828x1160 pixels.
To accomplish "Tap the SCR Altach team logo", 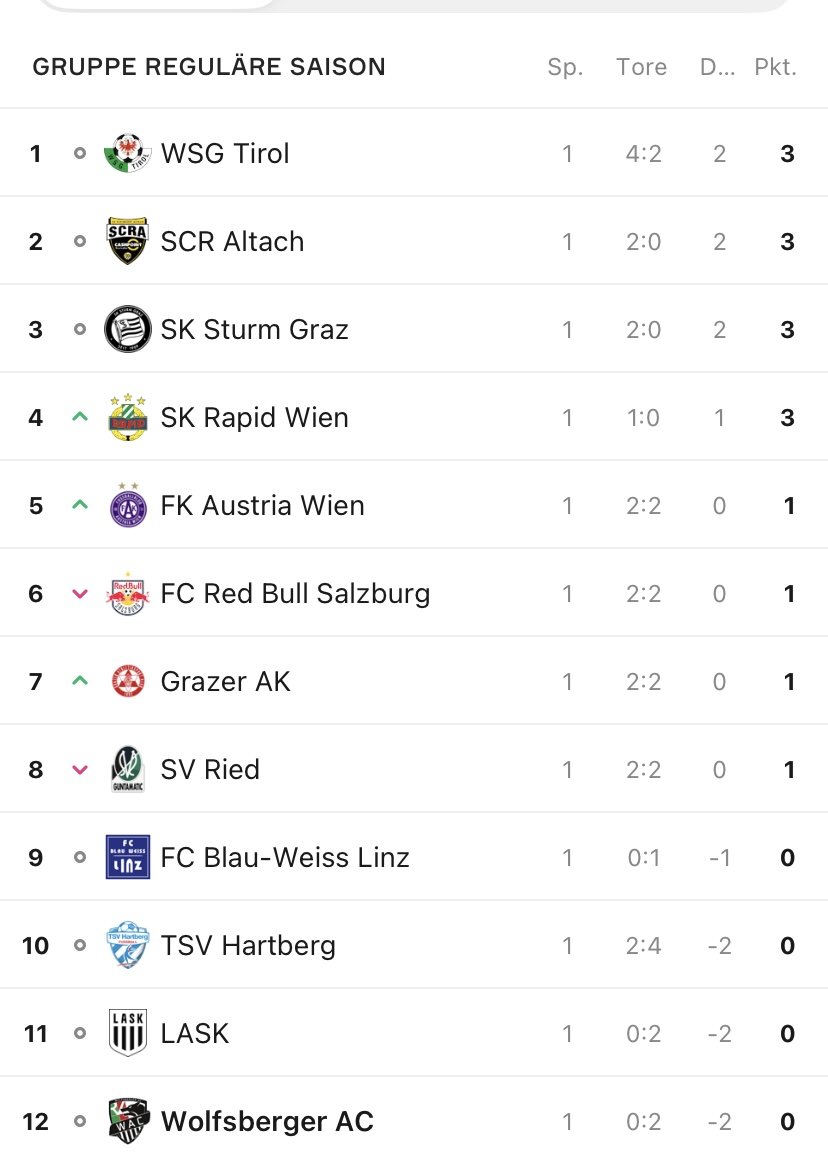I will (x=128, y=241).
